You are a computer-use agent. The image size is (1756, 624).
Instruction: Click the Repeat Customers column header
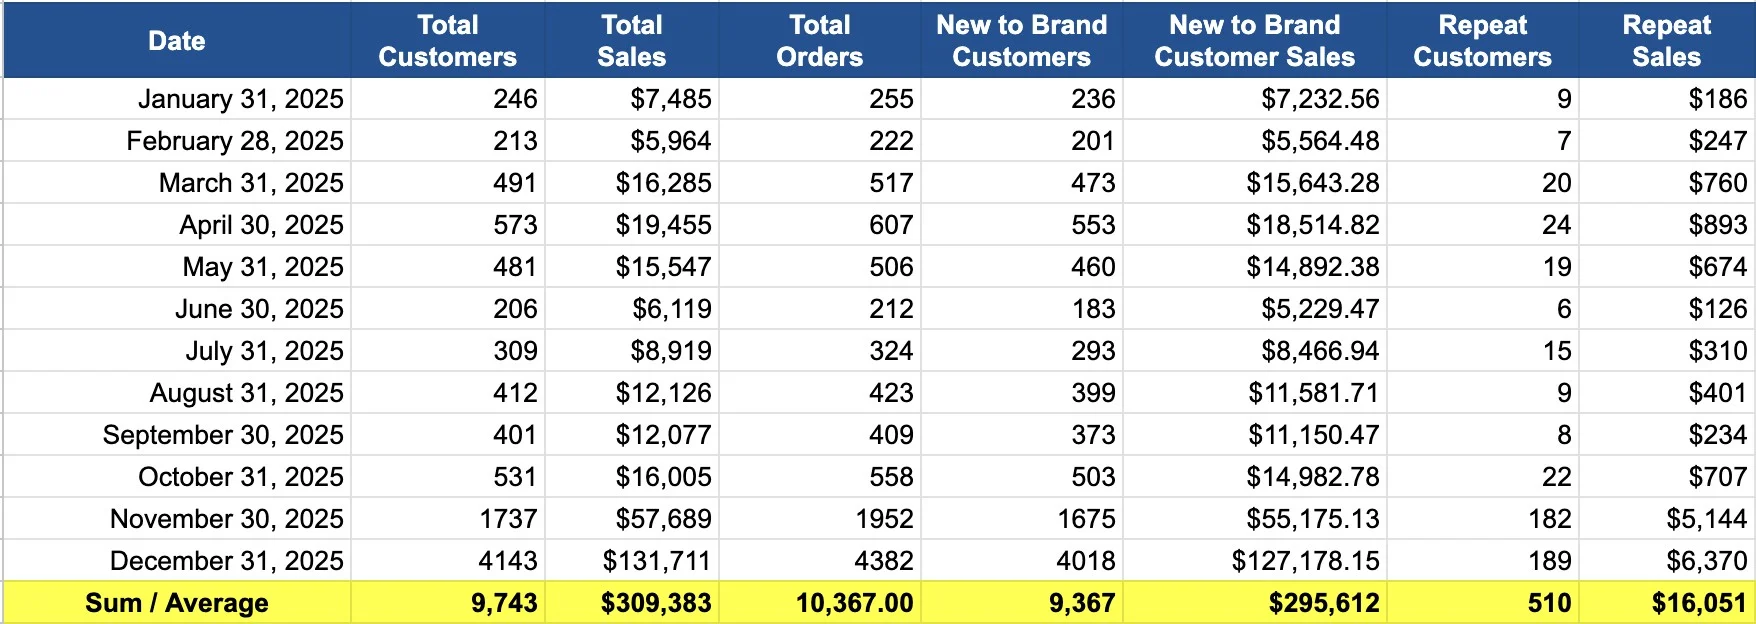tap(1482, 41)
